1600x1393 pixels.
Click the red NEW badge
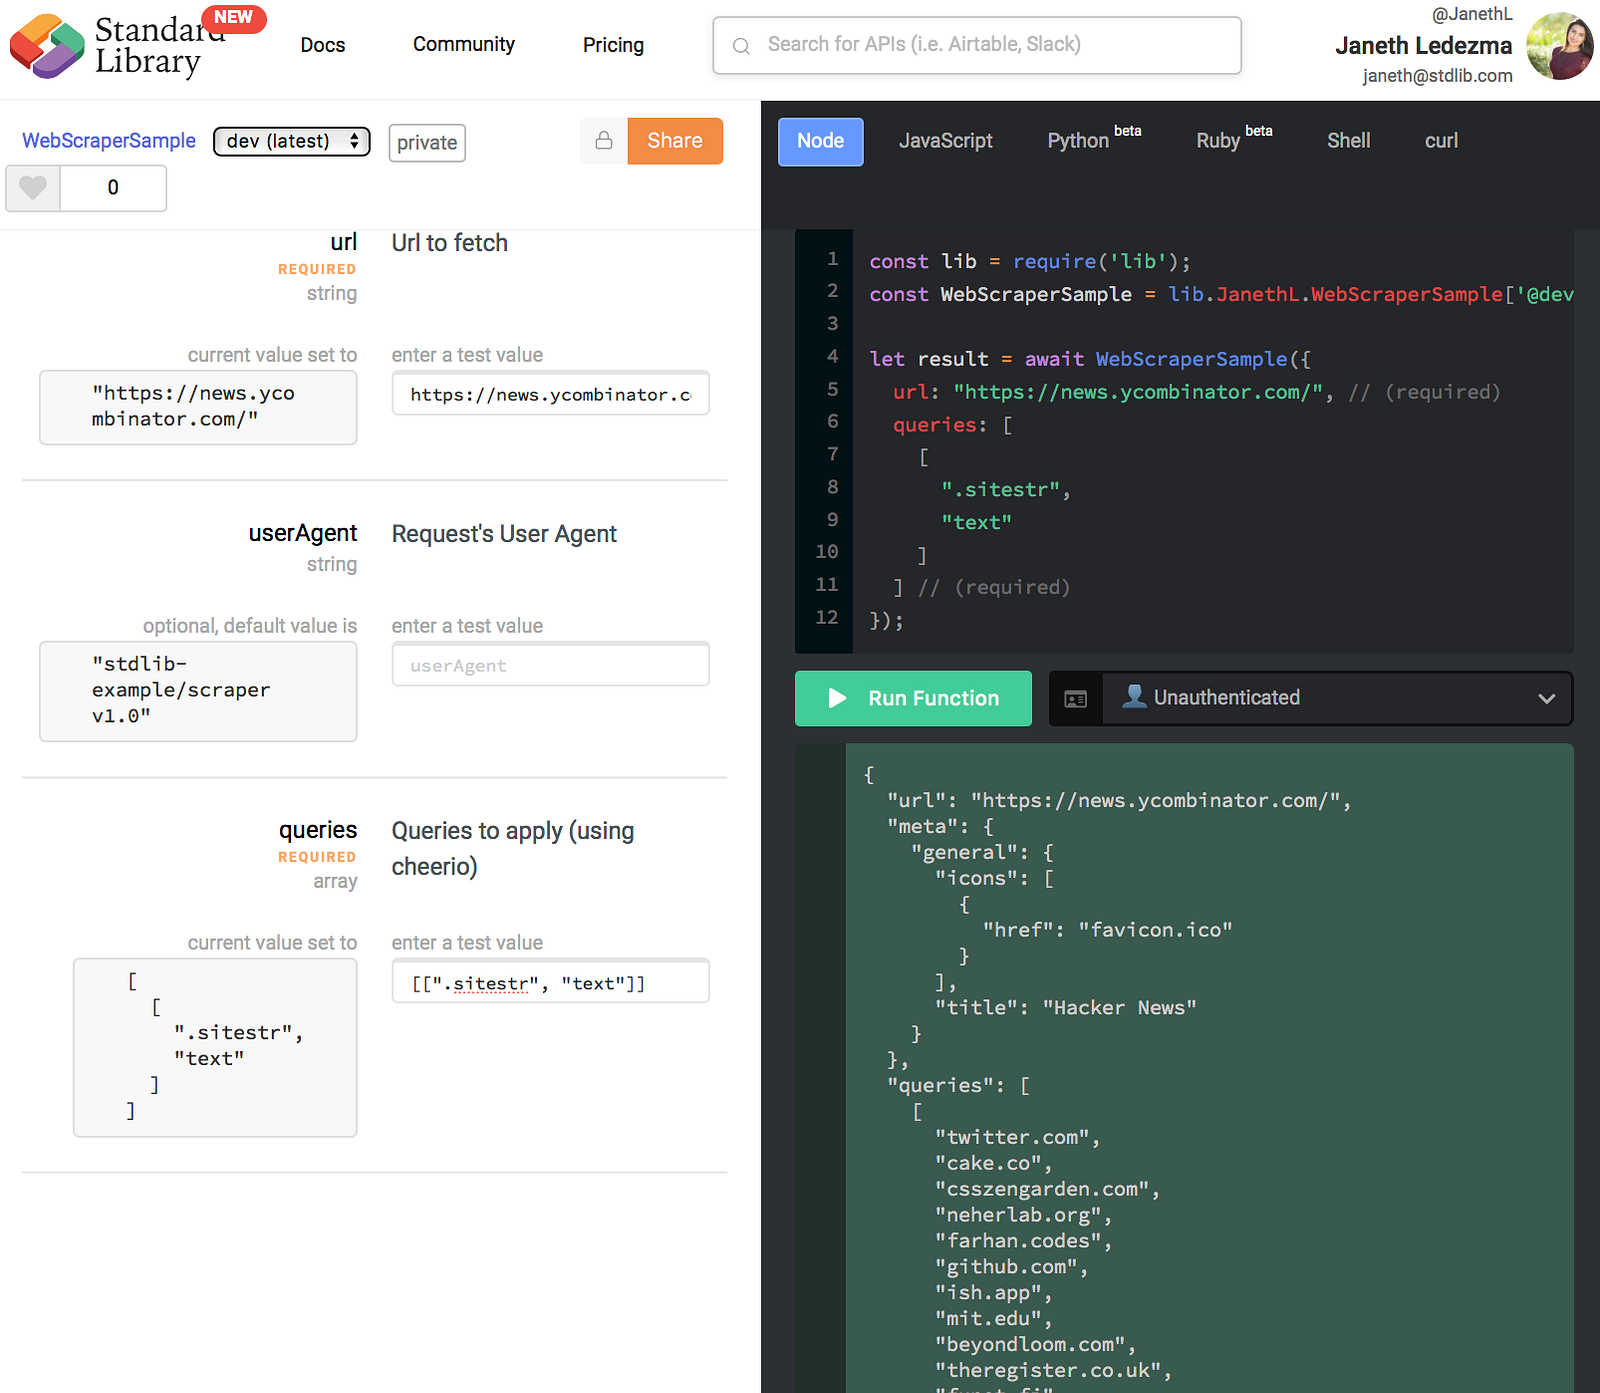click(x=233, y=18)
